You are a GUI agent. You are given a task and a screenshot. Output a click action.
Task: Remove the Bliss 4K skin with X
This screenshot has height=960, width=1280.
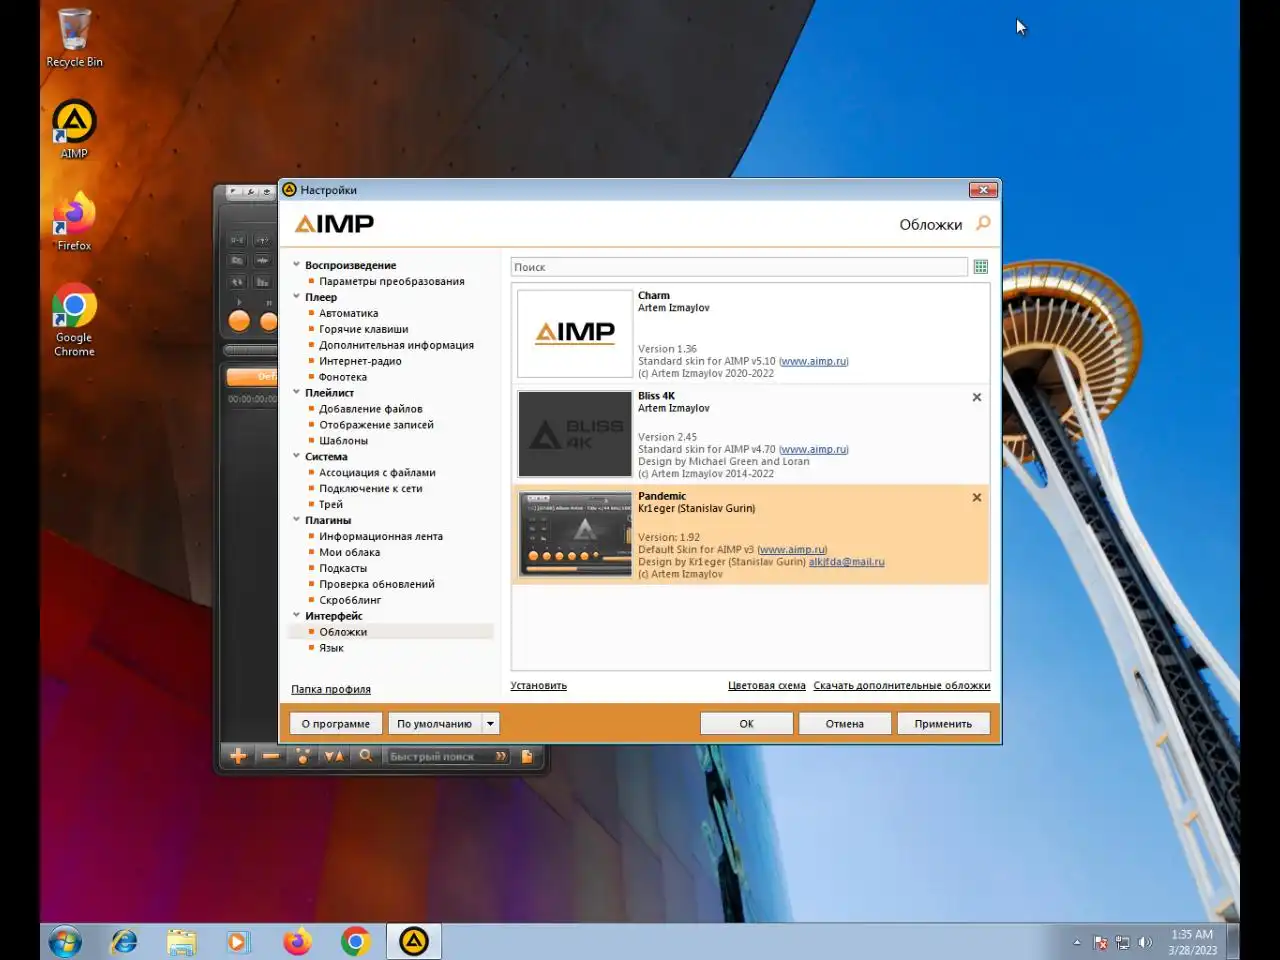tap(977, 397)
